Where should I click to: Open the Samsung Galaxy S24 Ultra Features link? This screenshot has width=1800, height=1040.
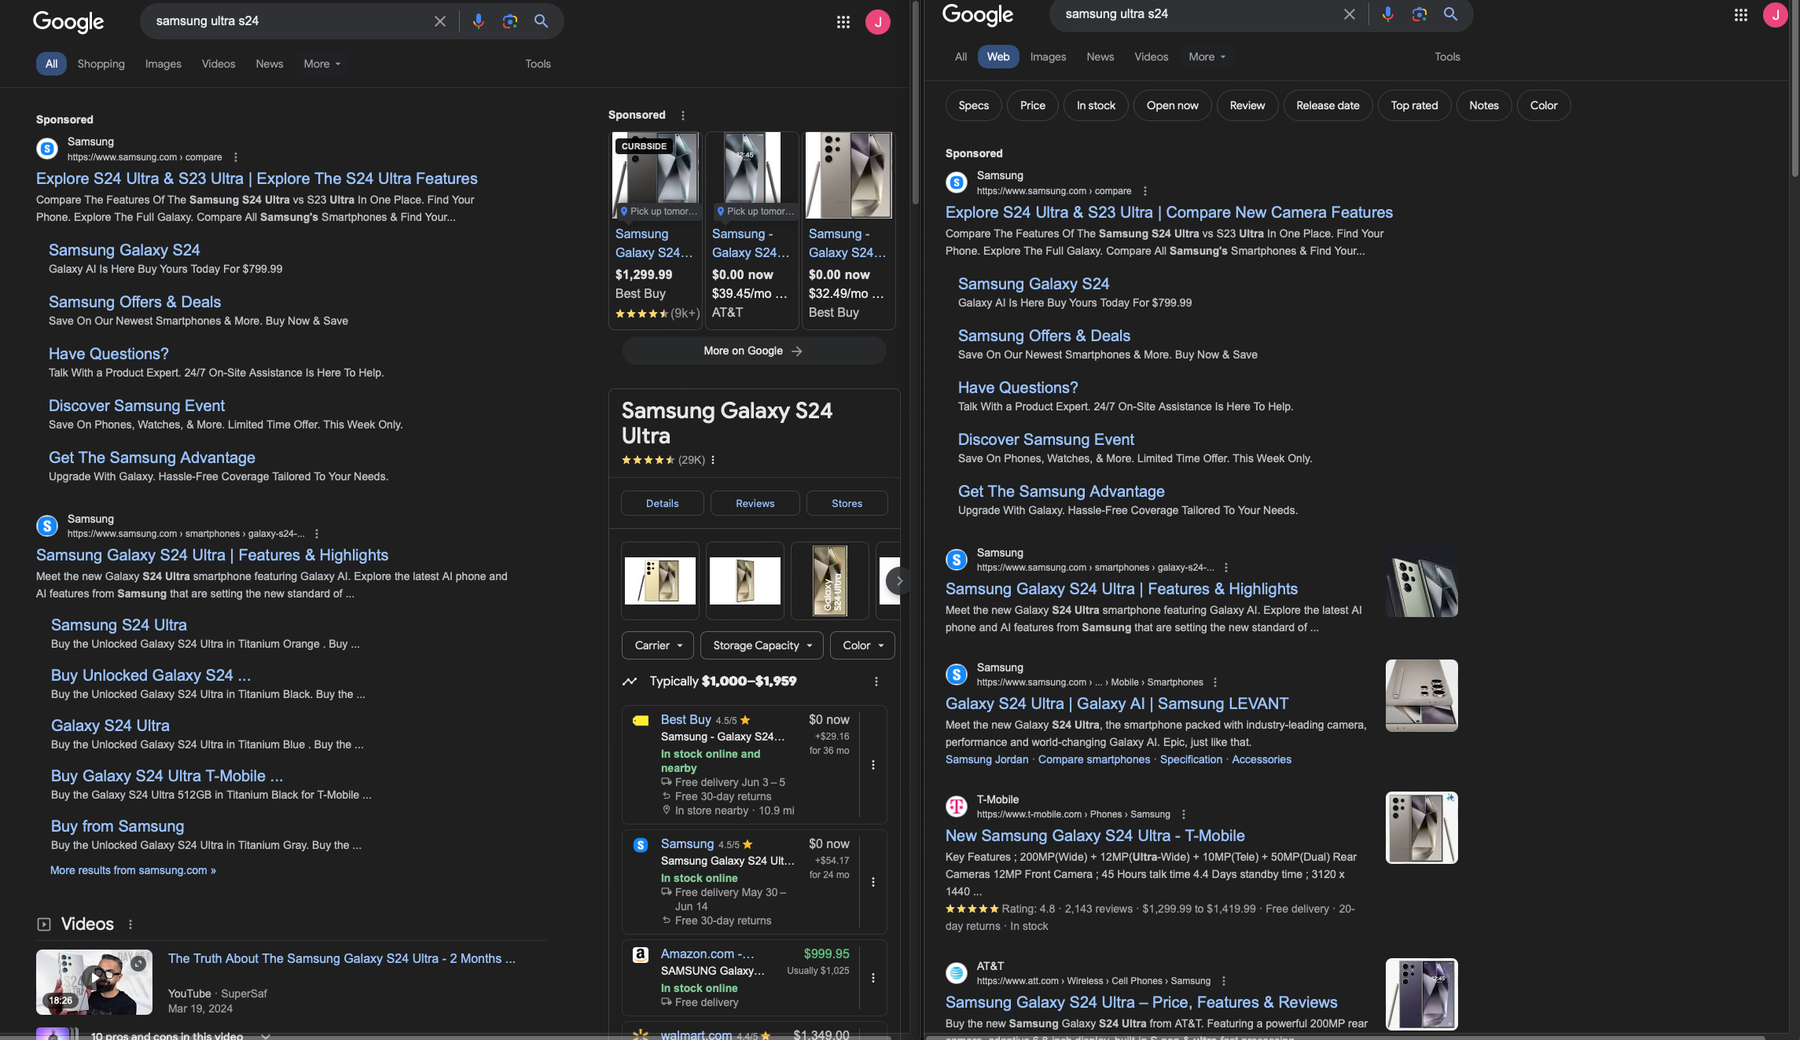pos(211,555)
